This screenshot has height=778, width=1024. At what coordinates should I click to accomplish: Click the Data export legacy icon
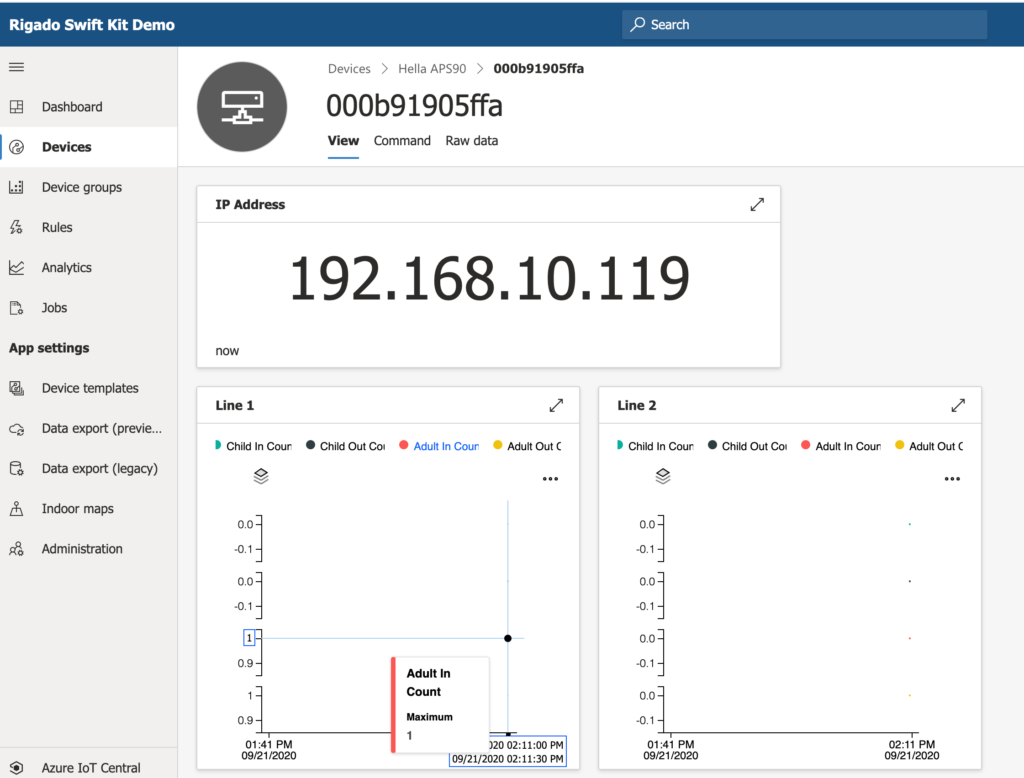[16, 468]
